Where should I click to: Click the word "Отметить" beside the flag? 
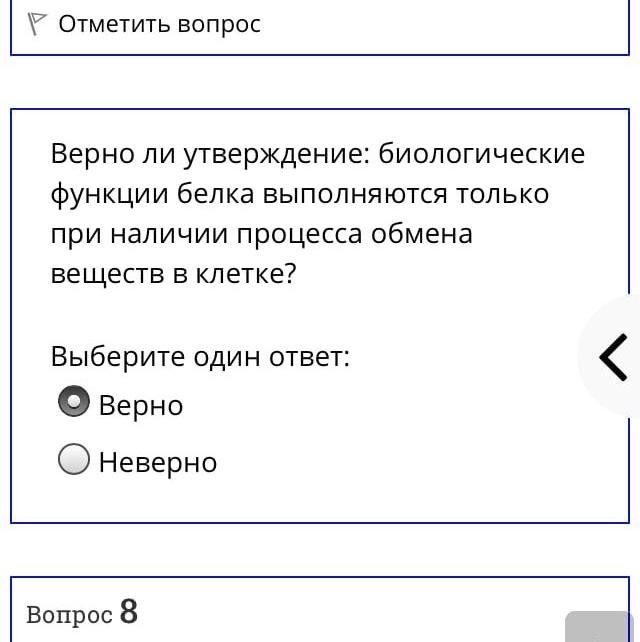114,24
